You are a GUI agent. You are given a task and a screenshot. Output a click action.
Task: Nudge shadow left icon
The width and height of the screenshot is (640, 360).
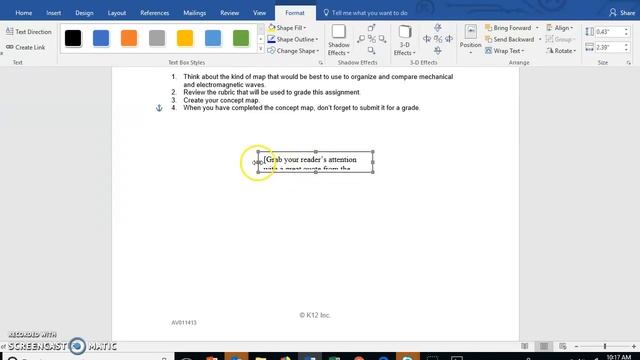[361, 39]
